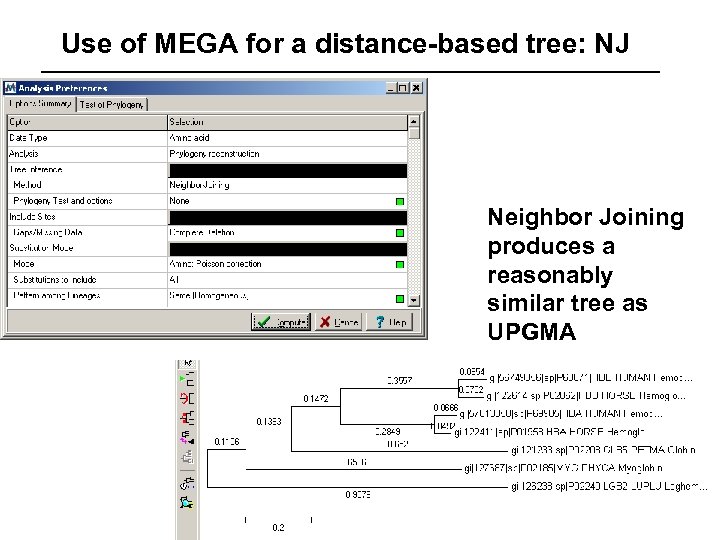This screenshot has width=720, height=540.
Task: Click the cyan-highlighted tree icon at toolbar bottom
Action: (187, 502)
